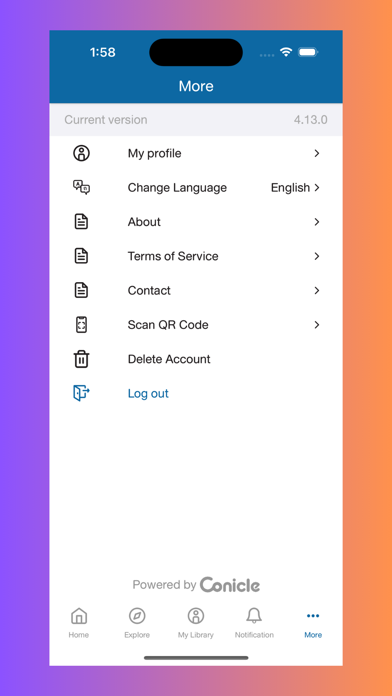Open the Terms of Service chevron
392x696 pixels.
(x=317, y=256)
